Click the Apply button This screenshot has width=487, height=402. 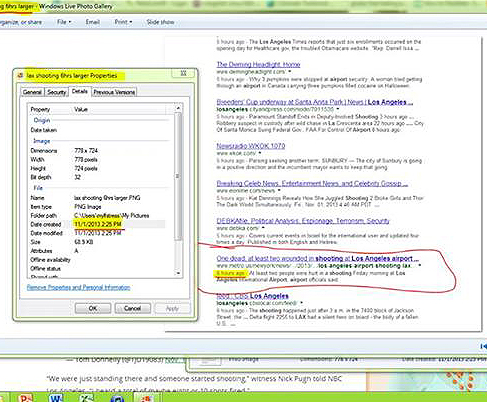click(x=172, y=308)
